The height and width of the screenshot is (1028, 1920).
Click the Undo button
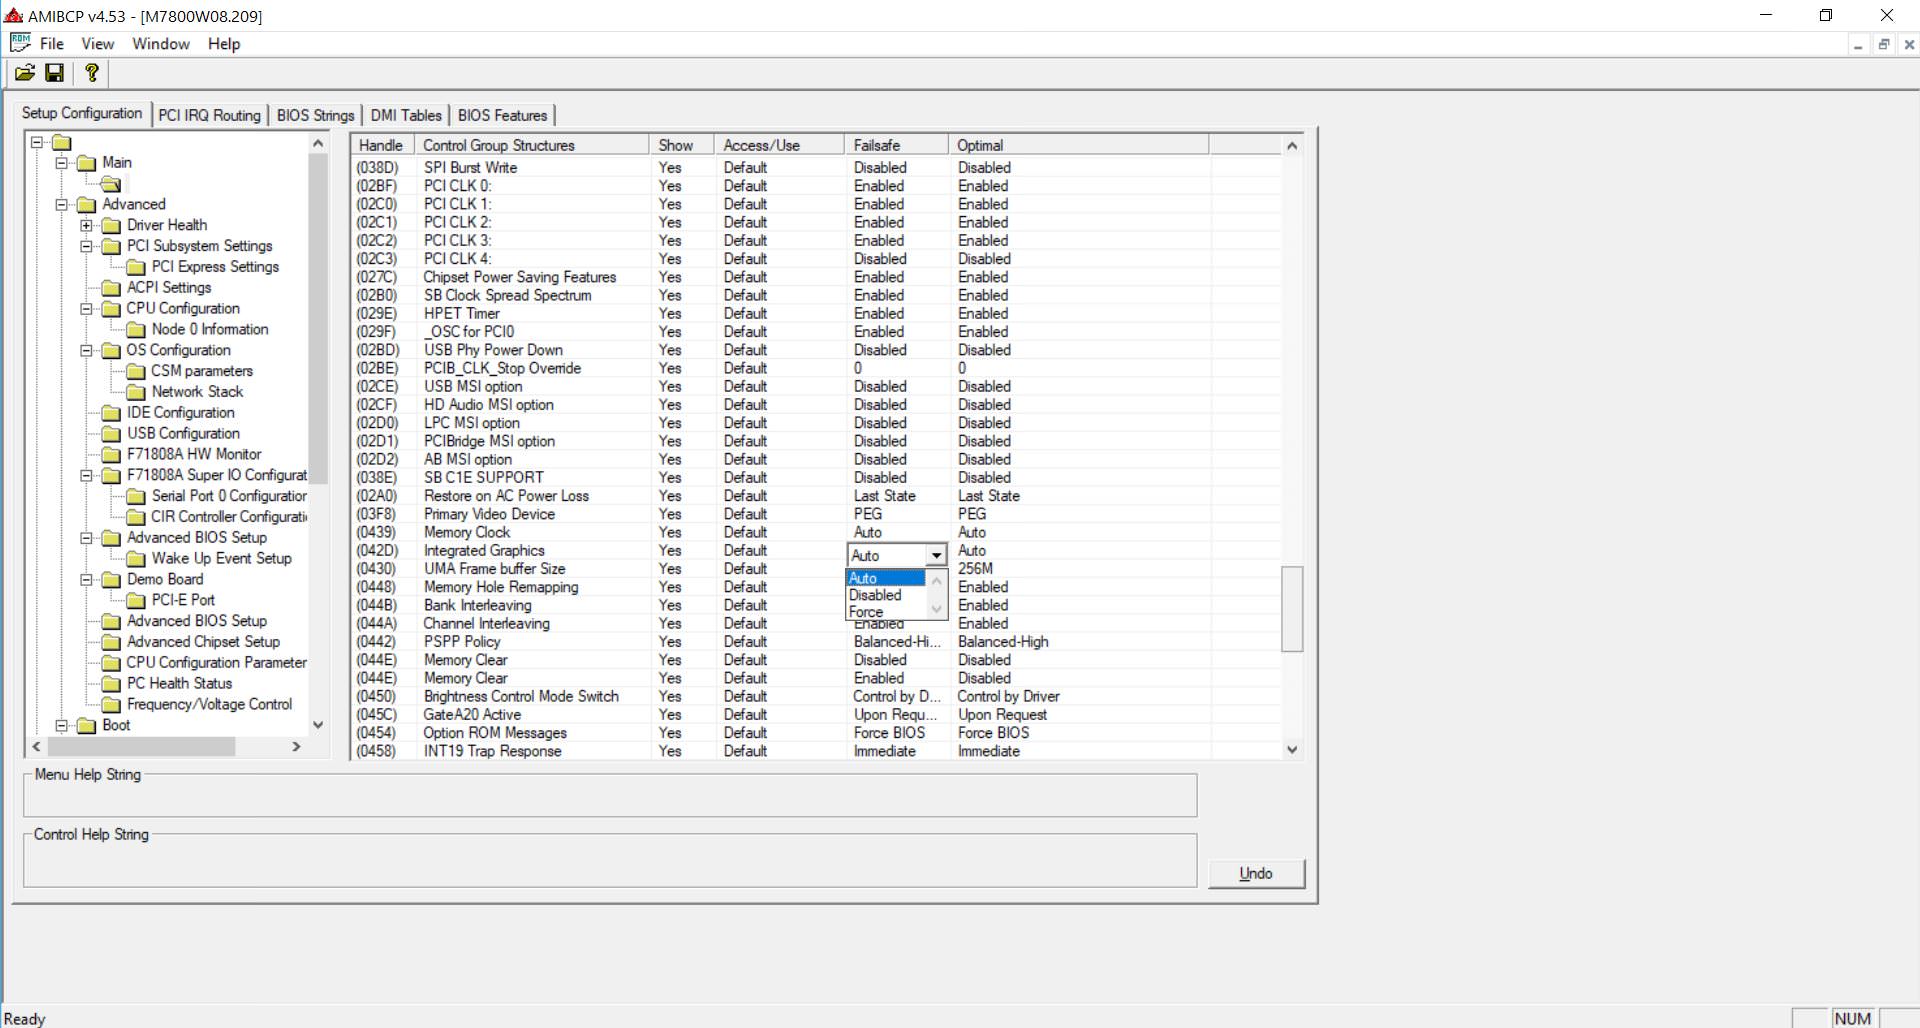[1256, 874]
